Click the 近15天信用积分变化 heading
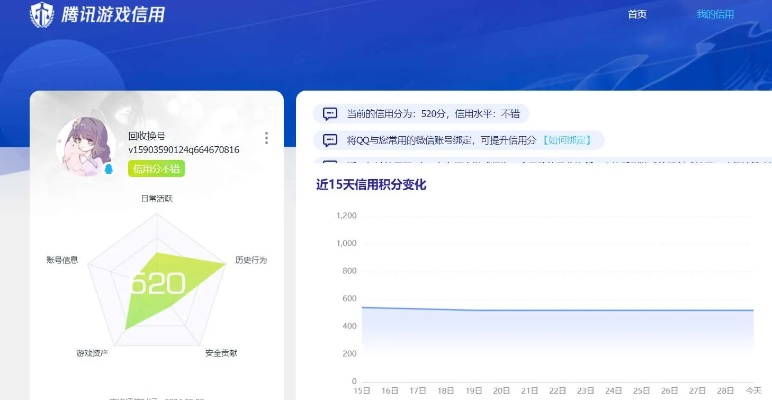This screenshot has height=400, width=772. click(371, 185)
